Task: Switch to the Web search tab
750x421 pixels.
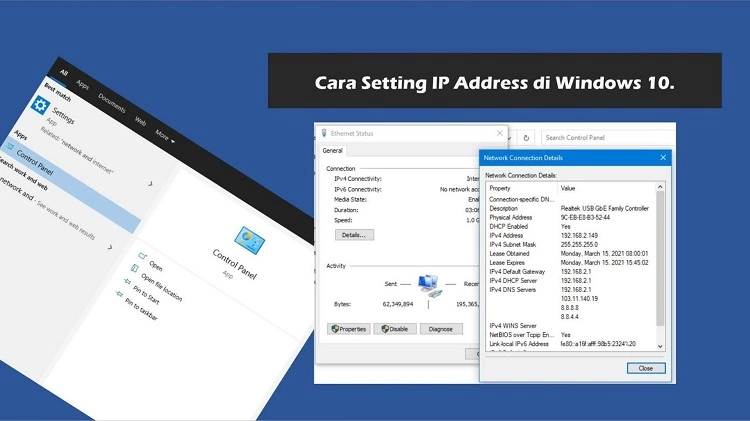Action: [140, 121]
